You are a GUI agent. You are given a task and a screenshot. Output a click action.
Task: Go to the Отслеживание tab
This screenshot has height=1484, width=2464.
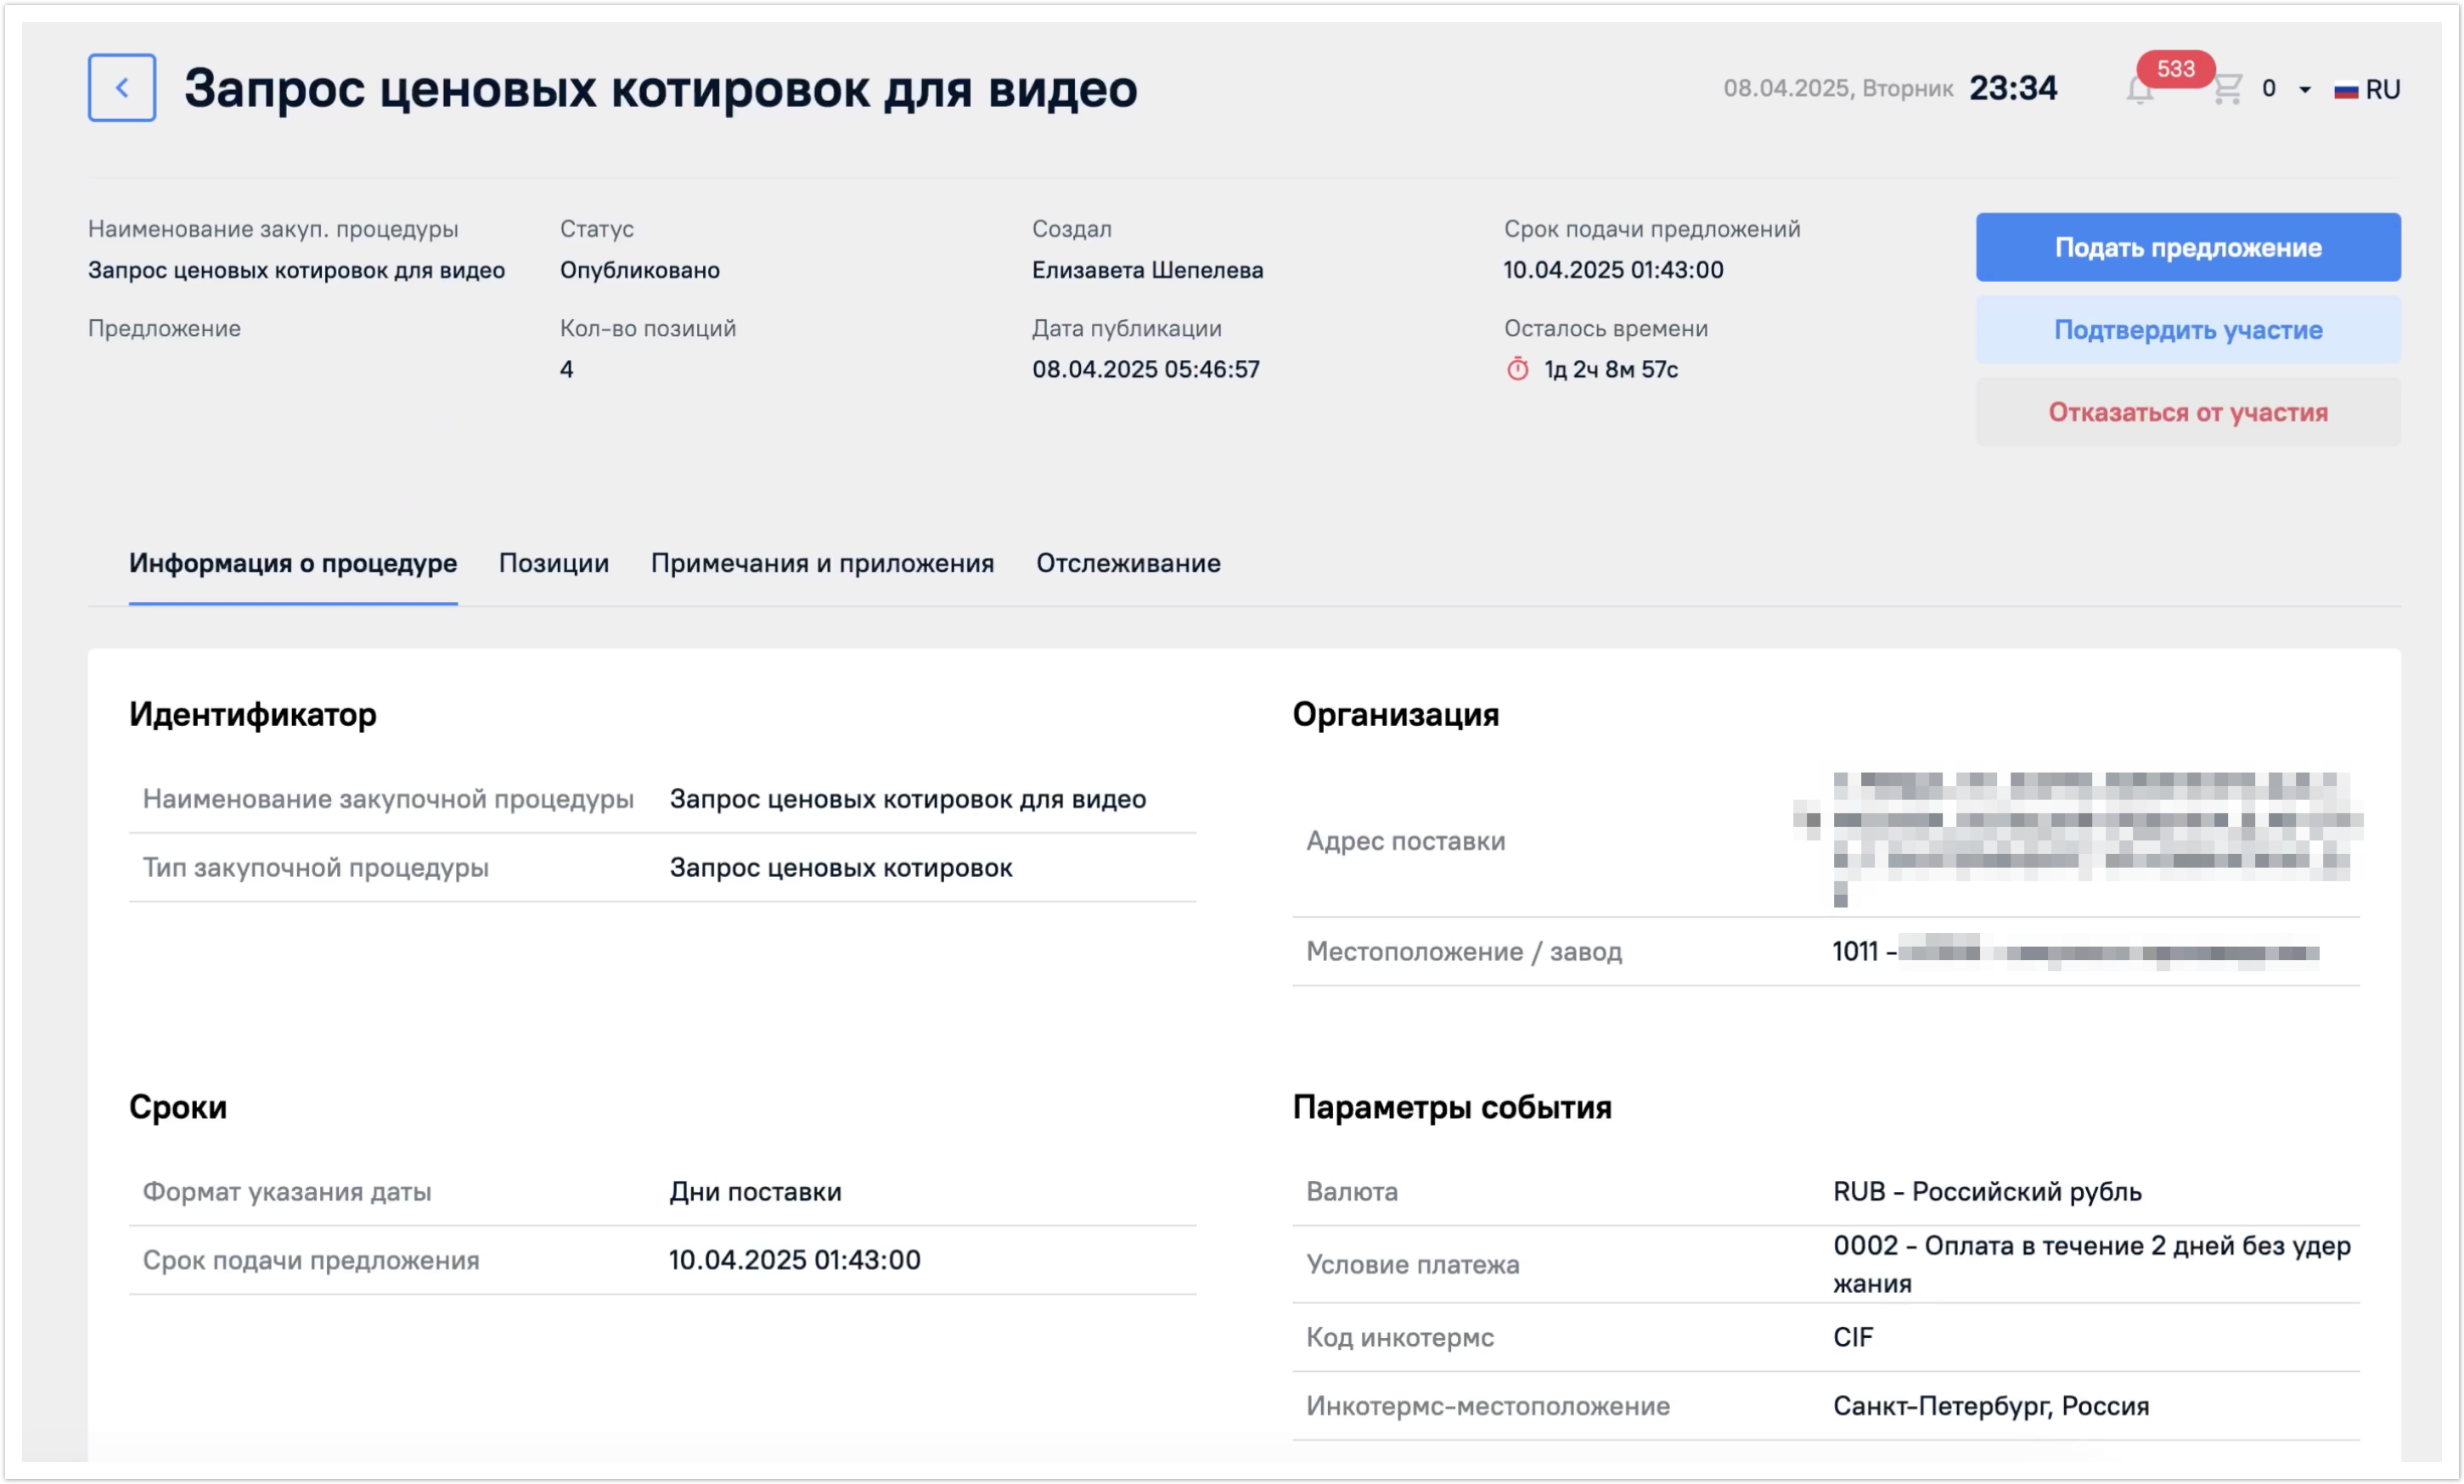pos(1127,563)
